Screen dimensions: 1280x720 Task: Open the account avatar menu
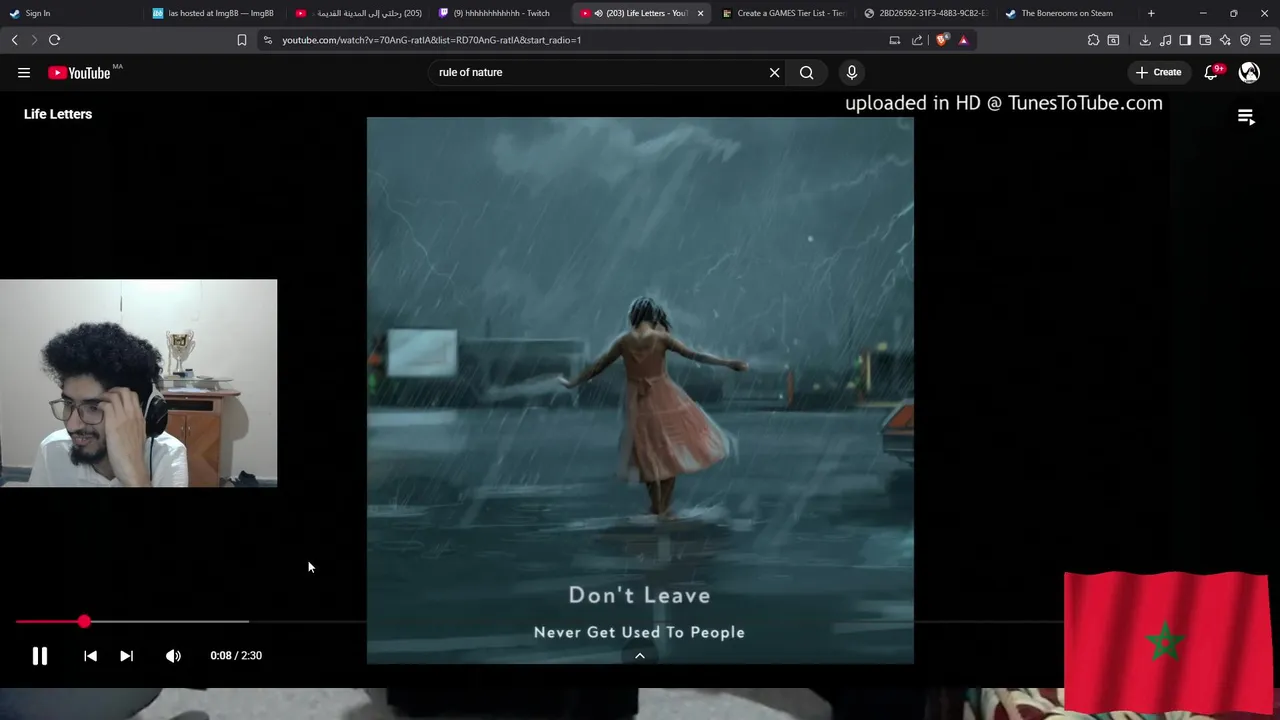(1249, 72)
